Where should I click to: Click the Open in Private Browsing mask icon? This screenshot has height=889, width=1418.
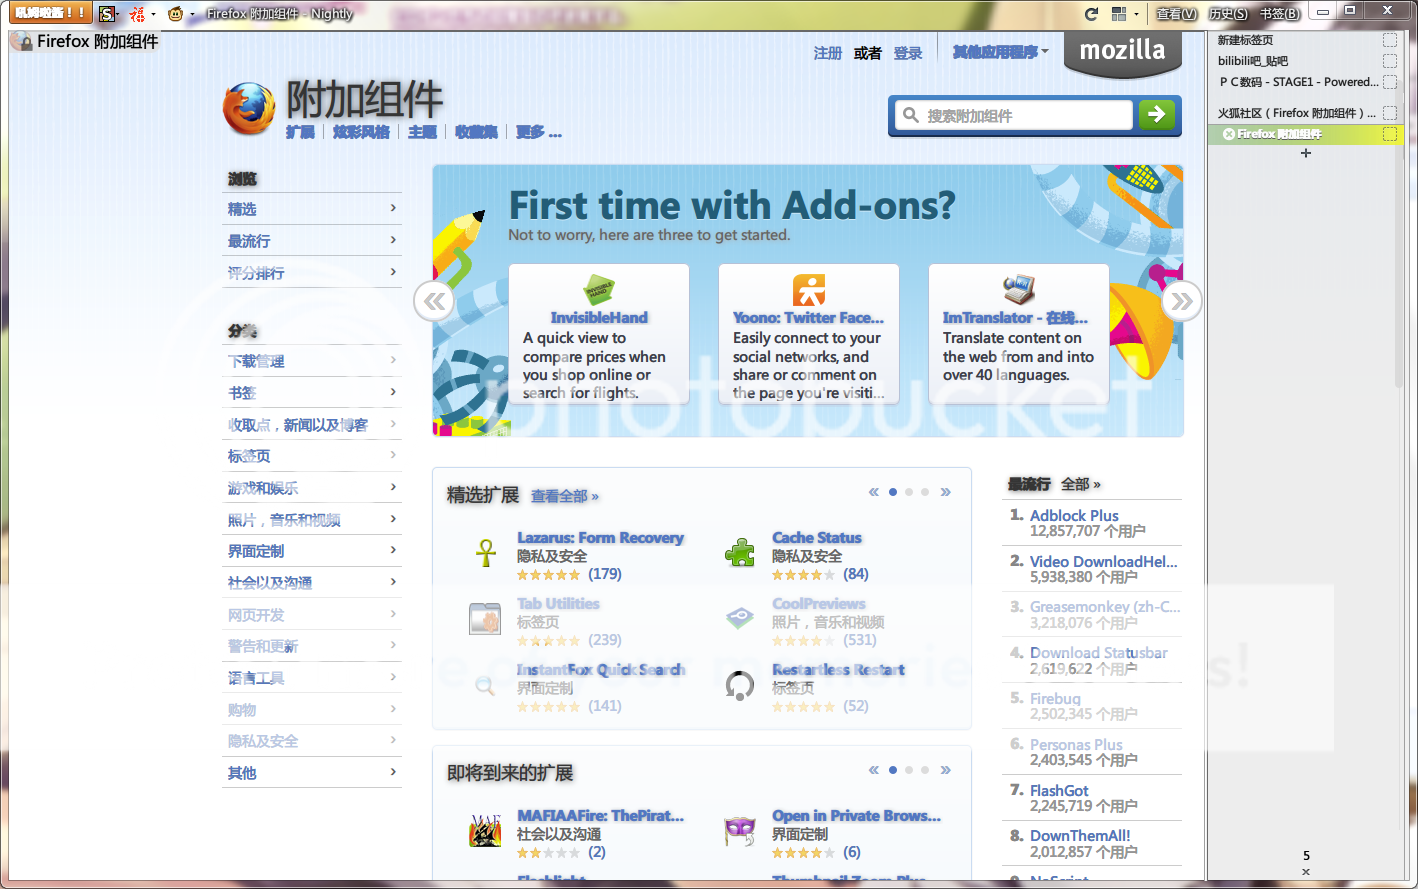tap(740, 831)
